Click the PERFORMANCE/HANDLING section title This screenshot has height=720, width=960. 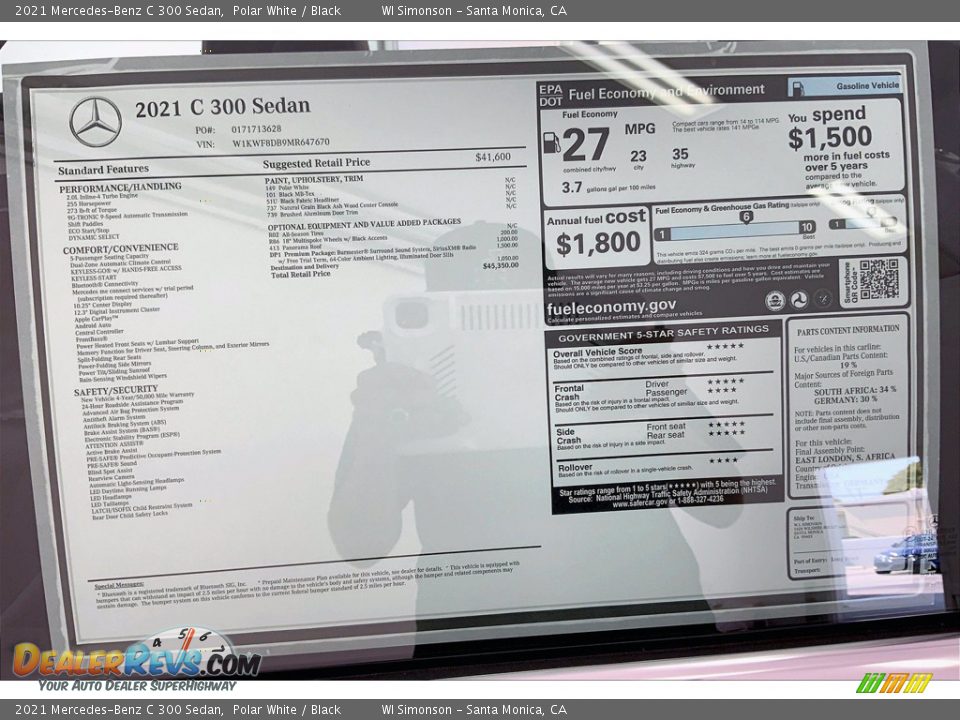[x=120, y=187]
